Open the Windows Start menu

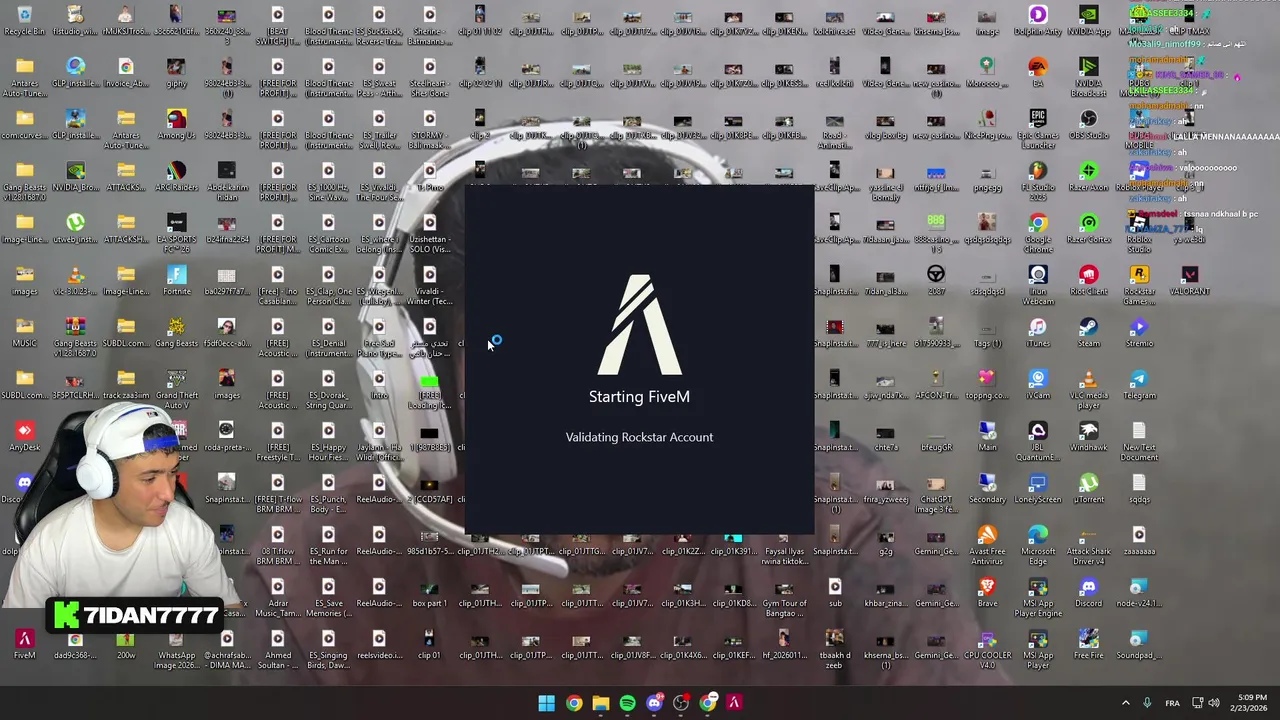click(546, 703)
